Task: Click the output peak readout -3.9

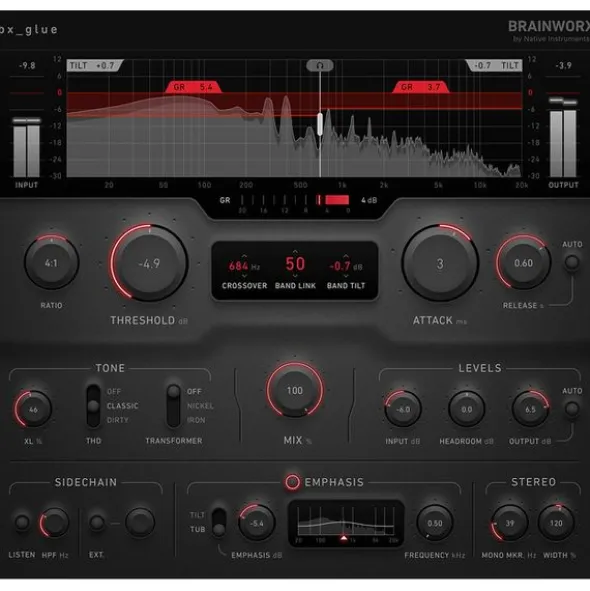Action: point(563,66)
